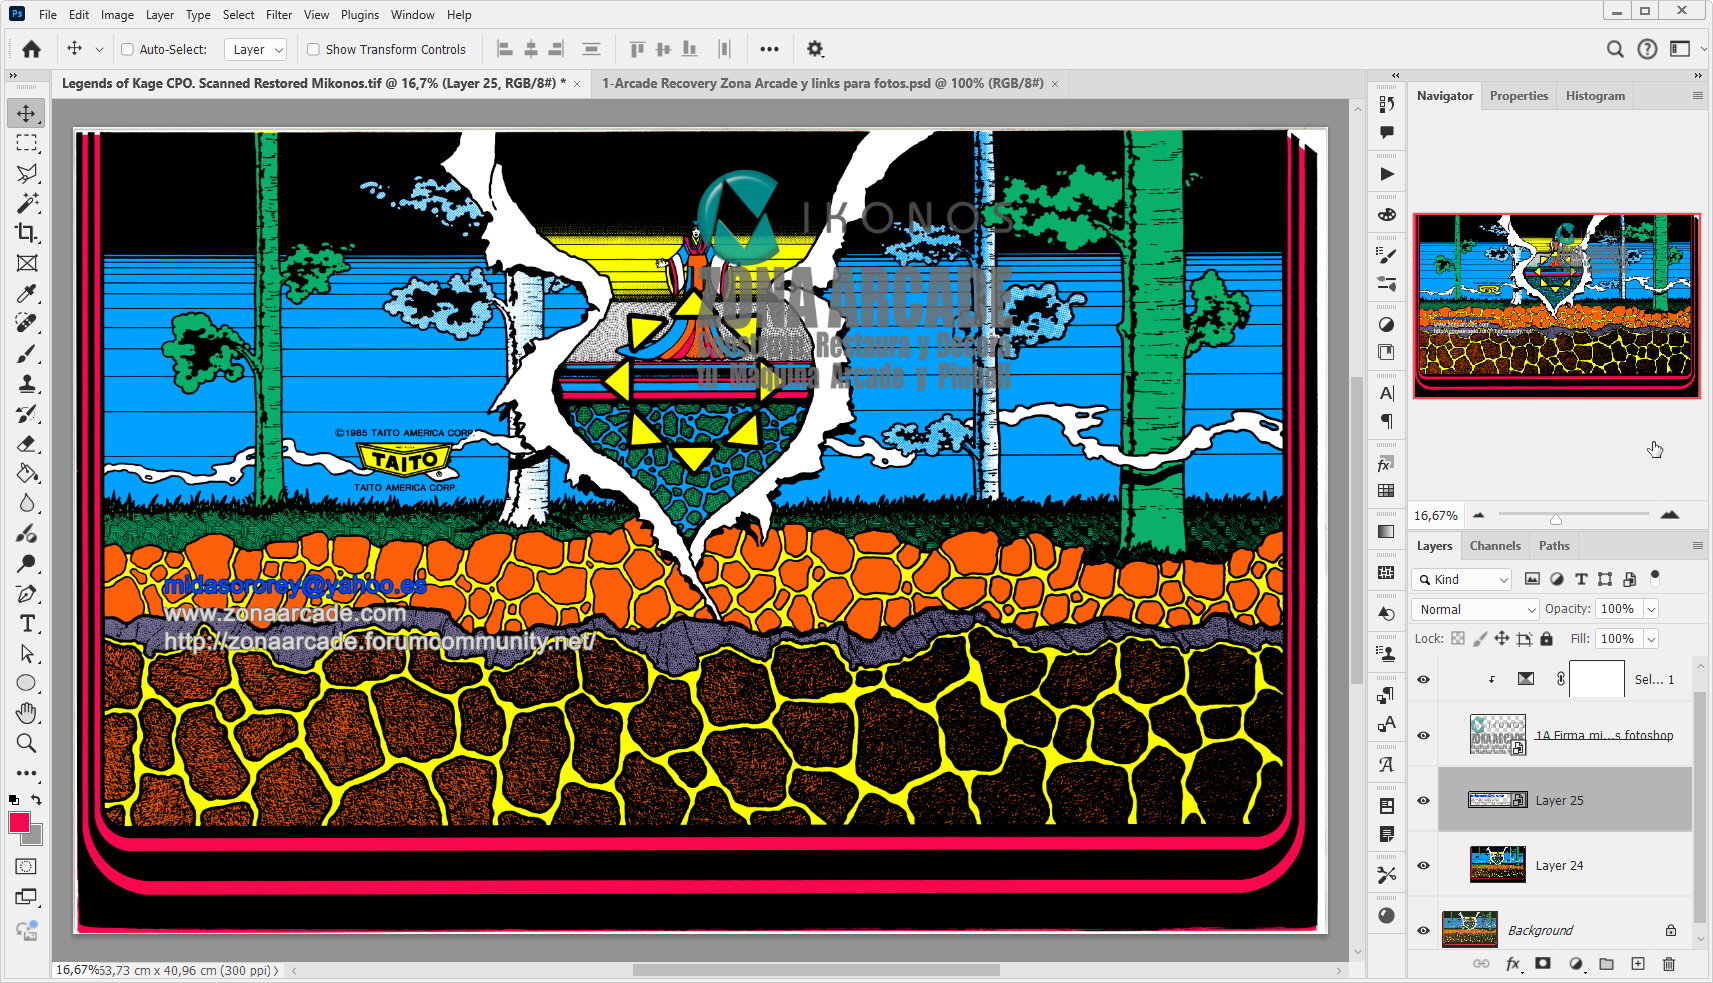Activate the Horizontal Type tool
Viewport: 1713px width, 983px height.
(x=26, y=623)
